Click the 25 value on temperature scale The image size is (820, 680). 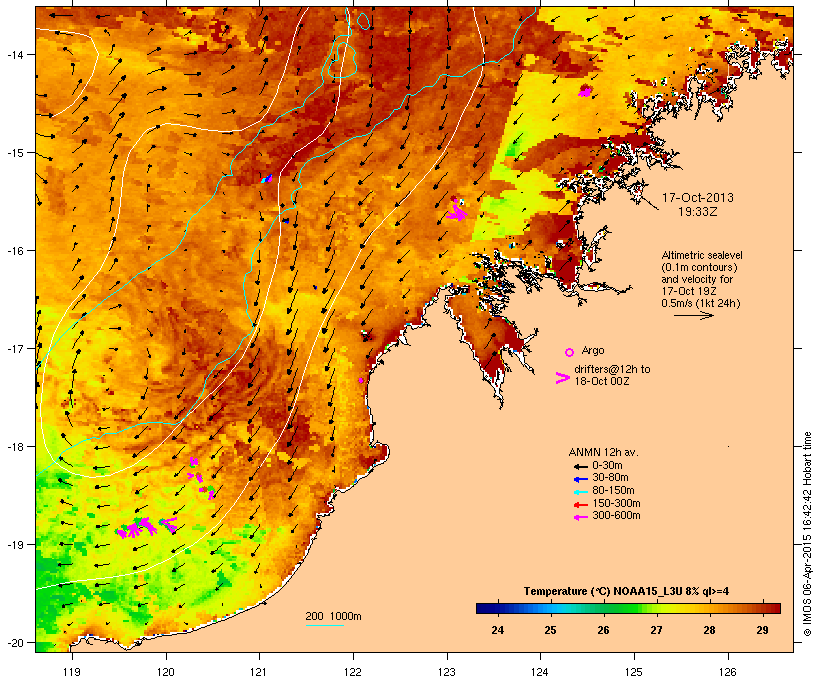[x=550, y=630]
